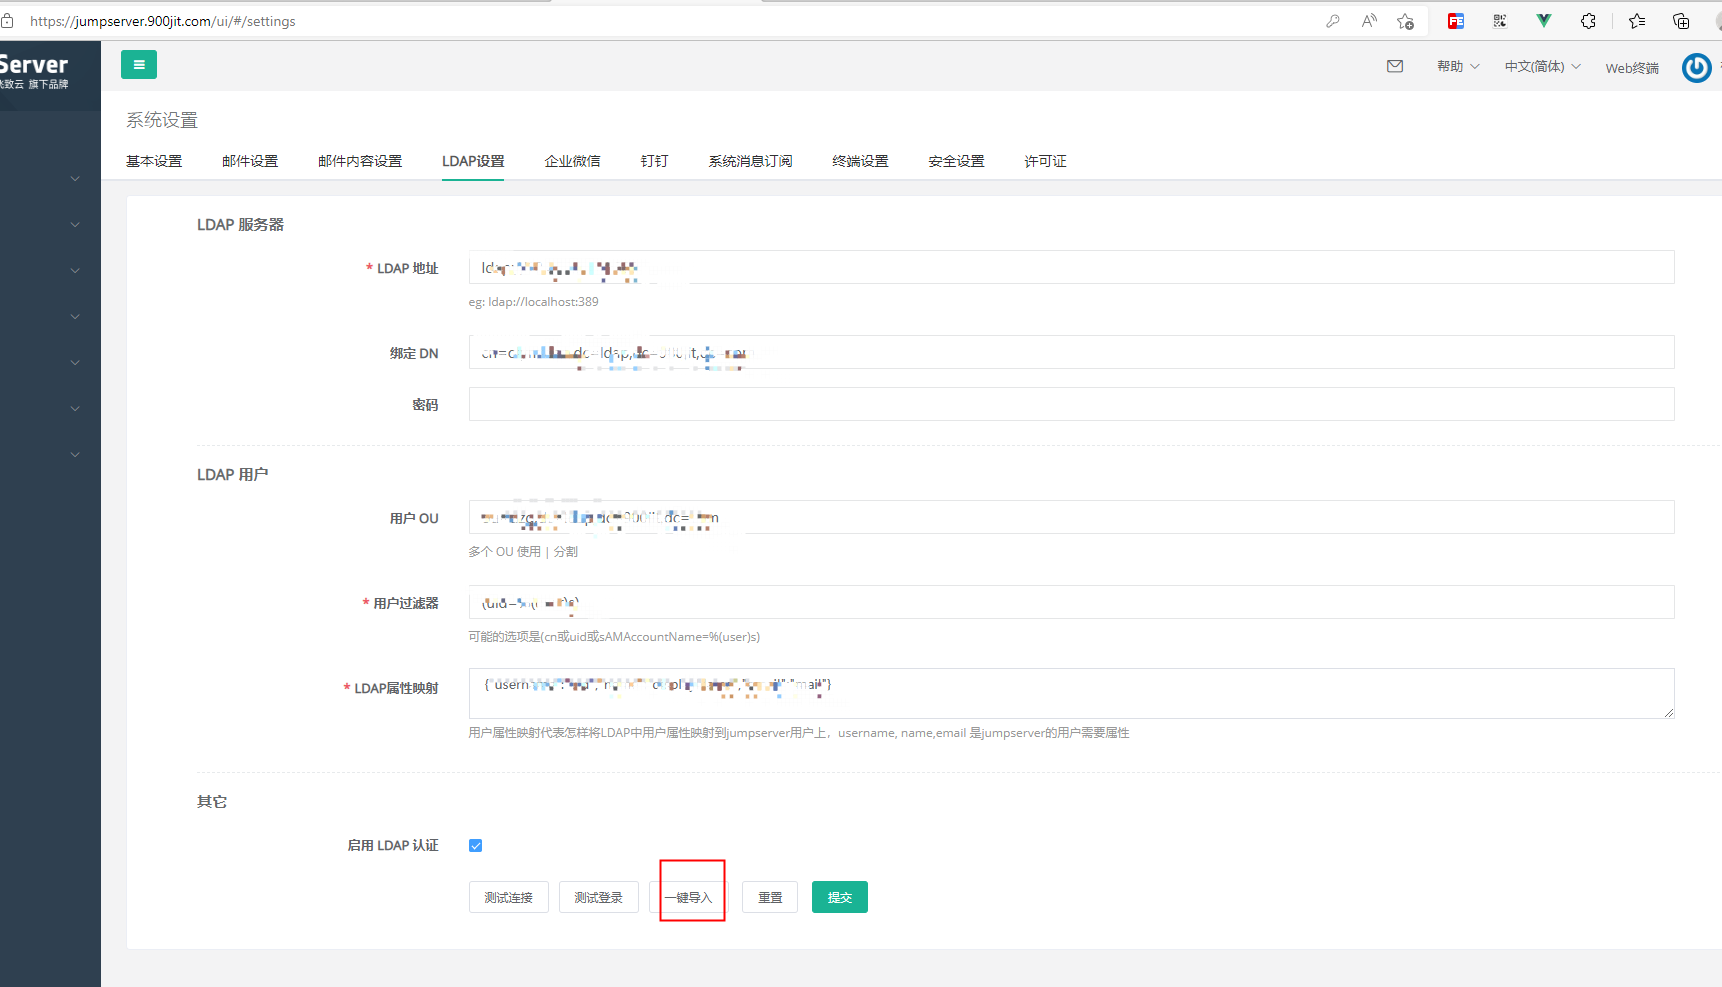Click the 用户 OU input field

1071,517
